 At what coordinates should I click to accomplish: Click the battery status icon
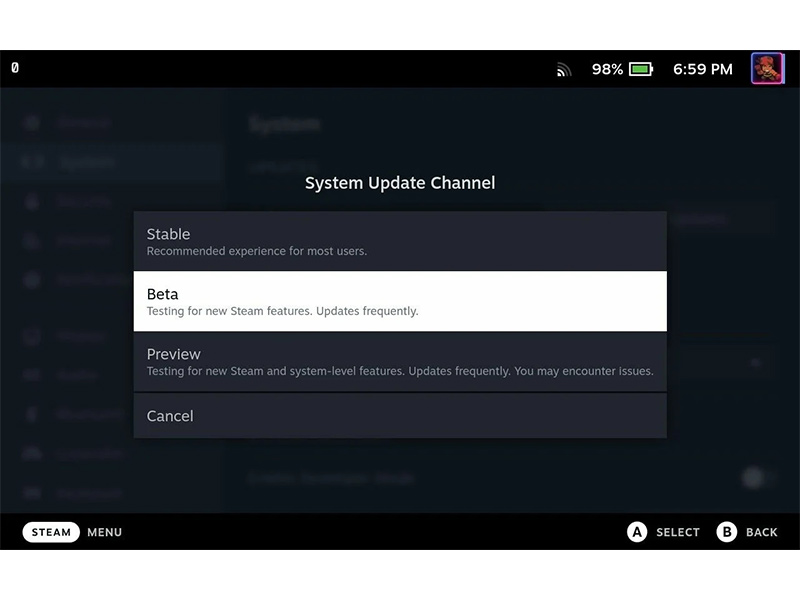(641, 69)
